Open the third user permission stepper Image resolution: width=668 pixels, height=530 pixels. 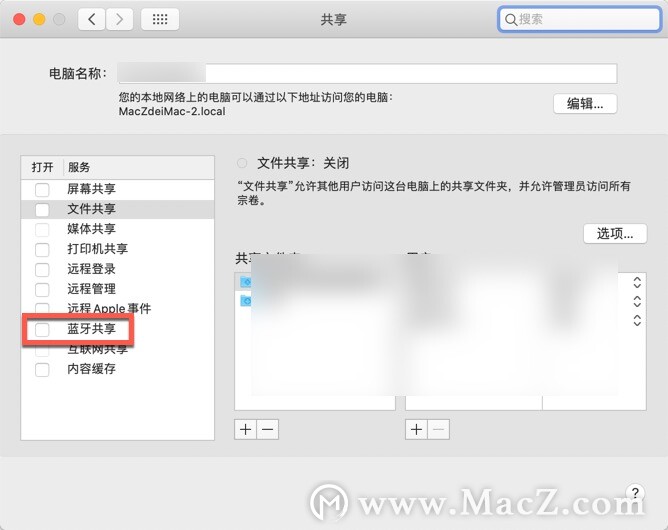tap(637, 320)
